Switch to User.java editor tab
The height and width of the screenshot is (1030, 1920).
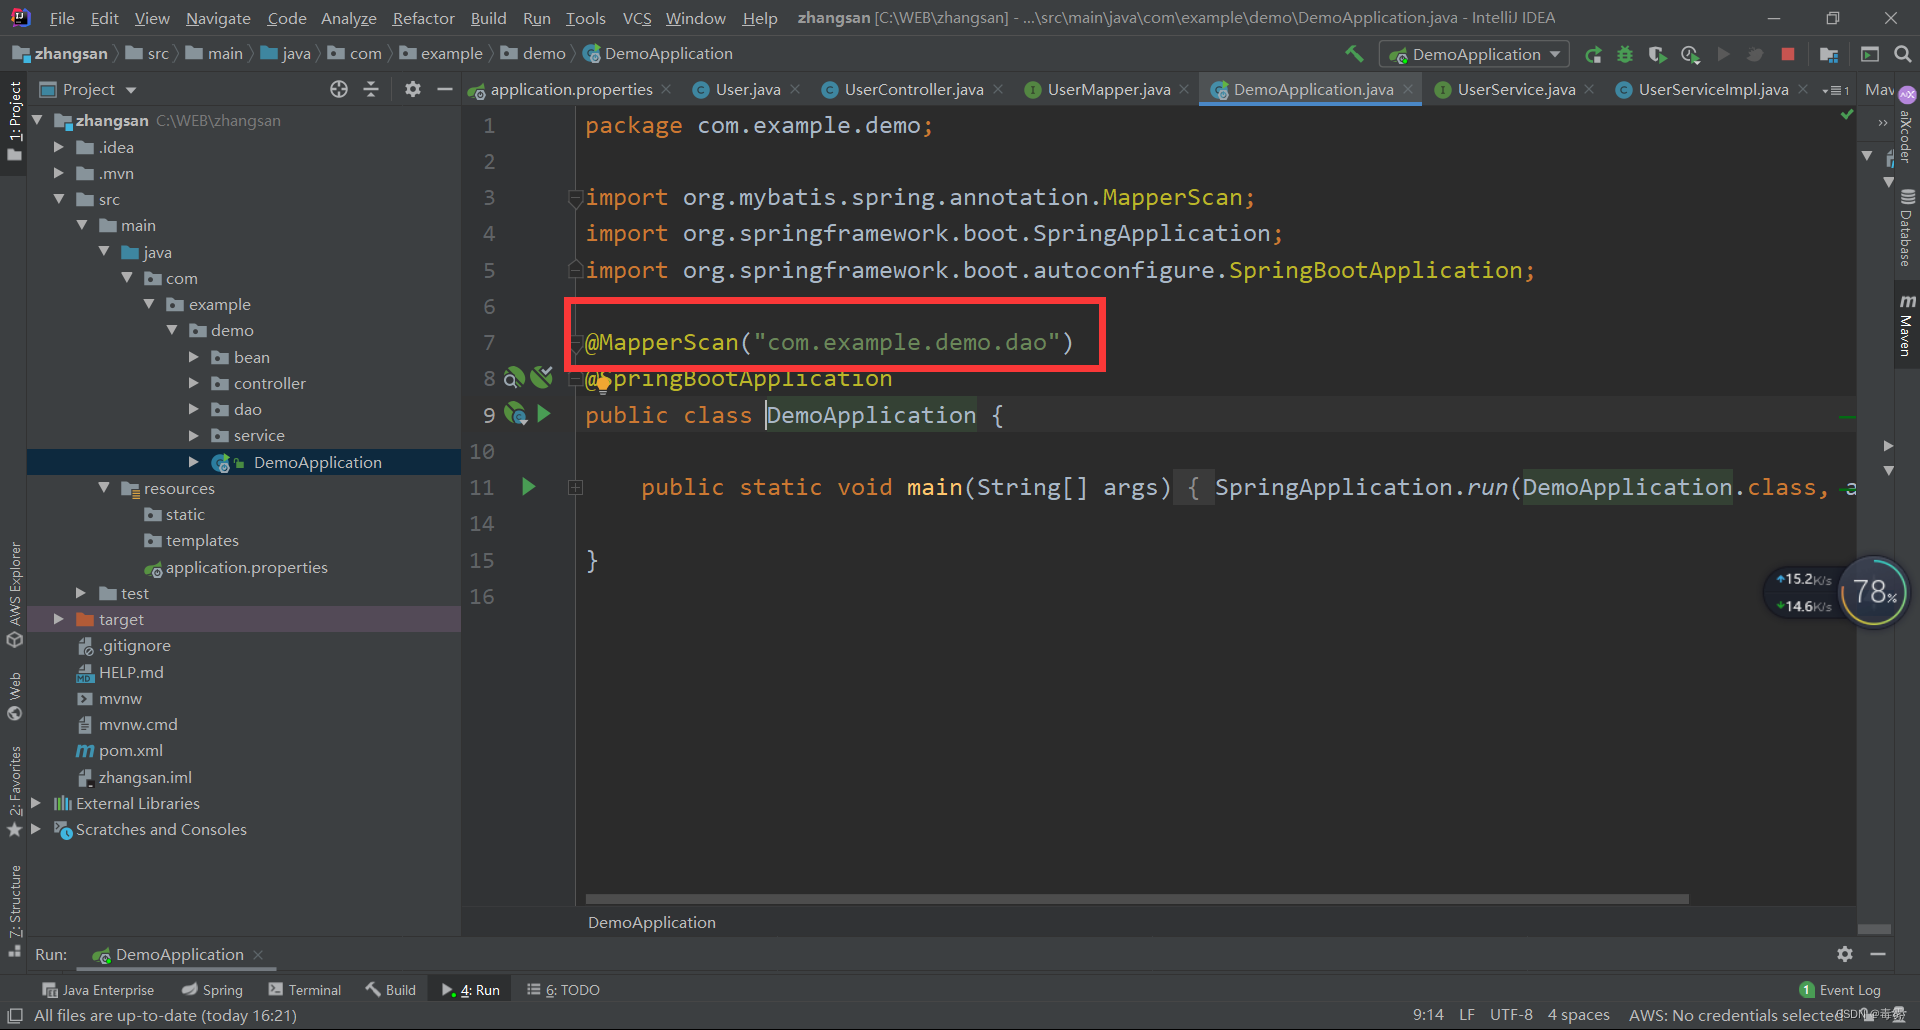(747, 89)
